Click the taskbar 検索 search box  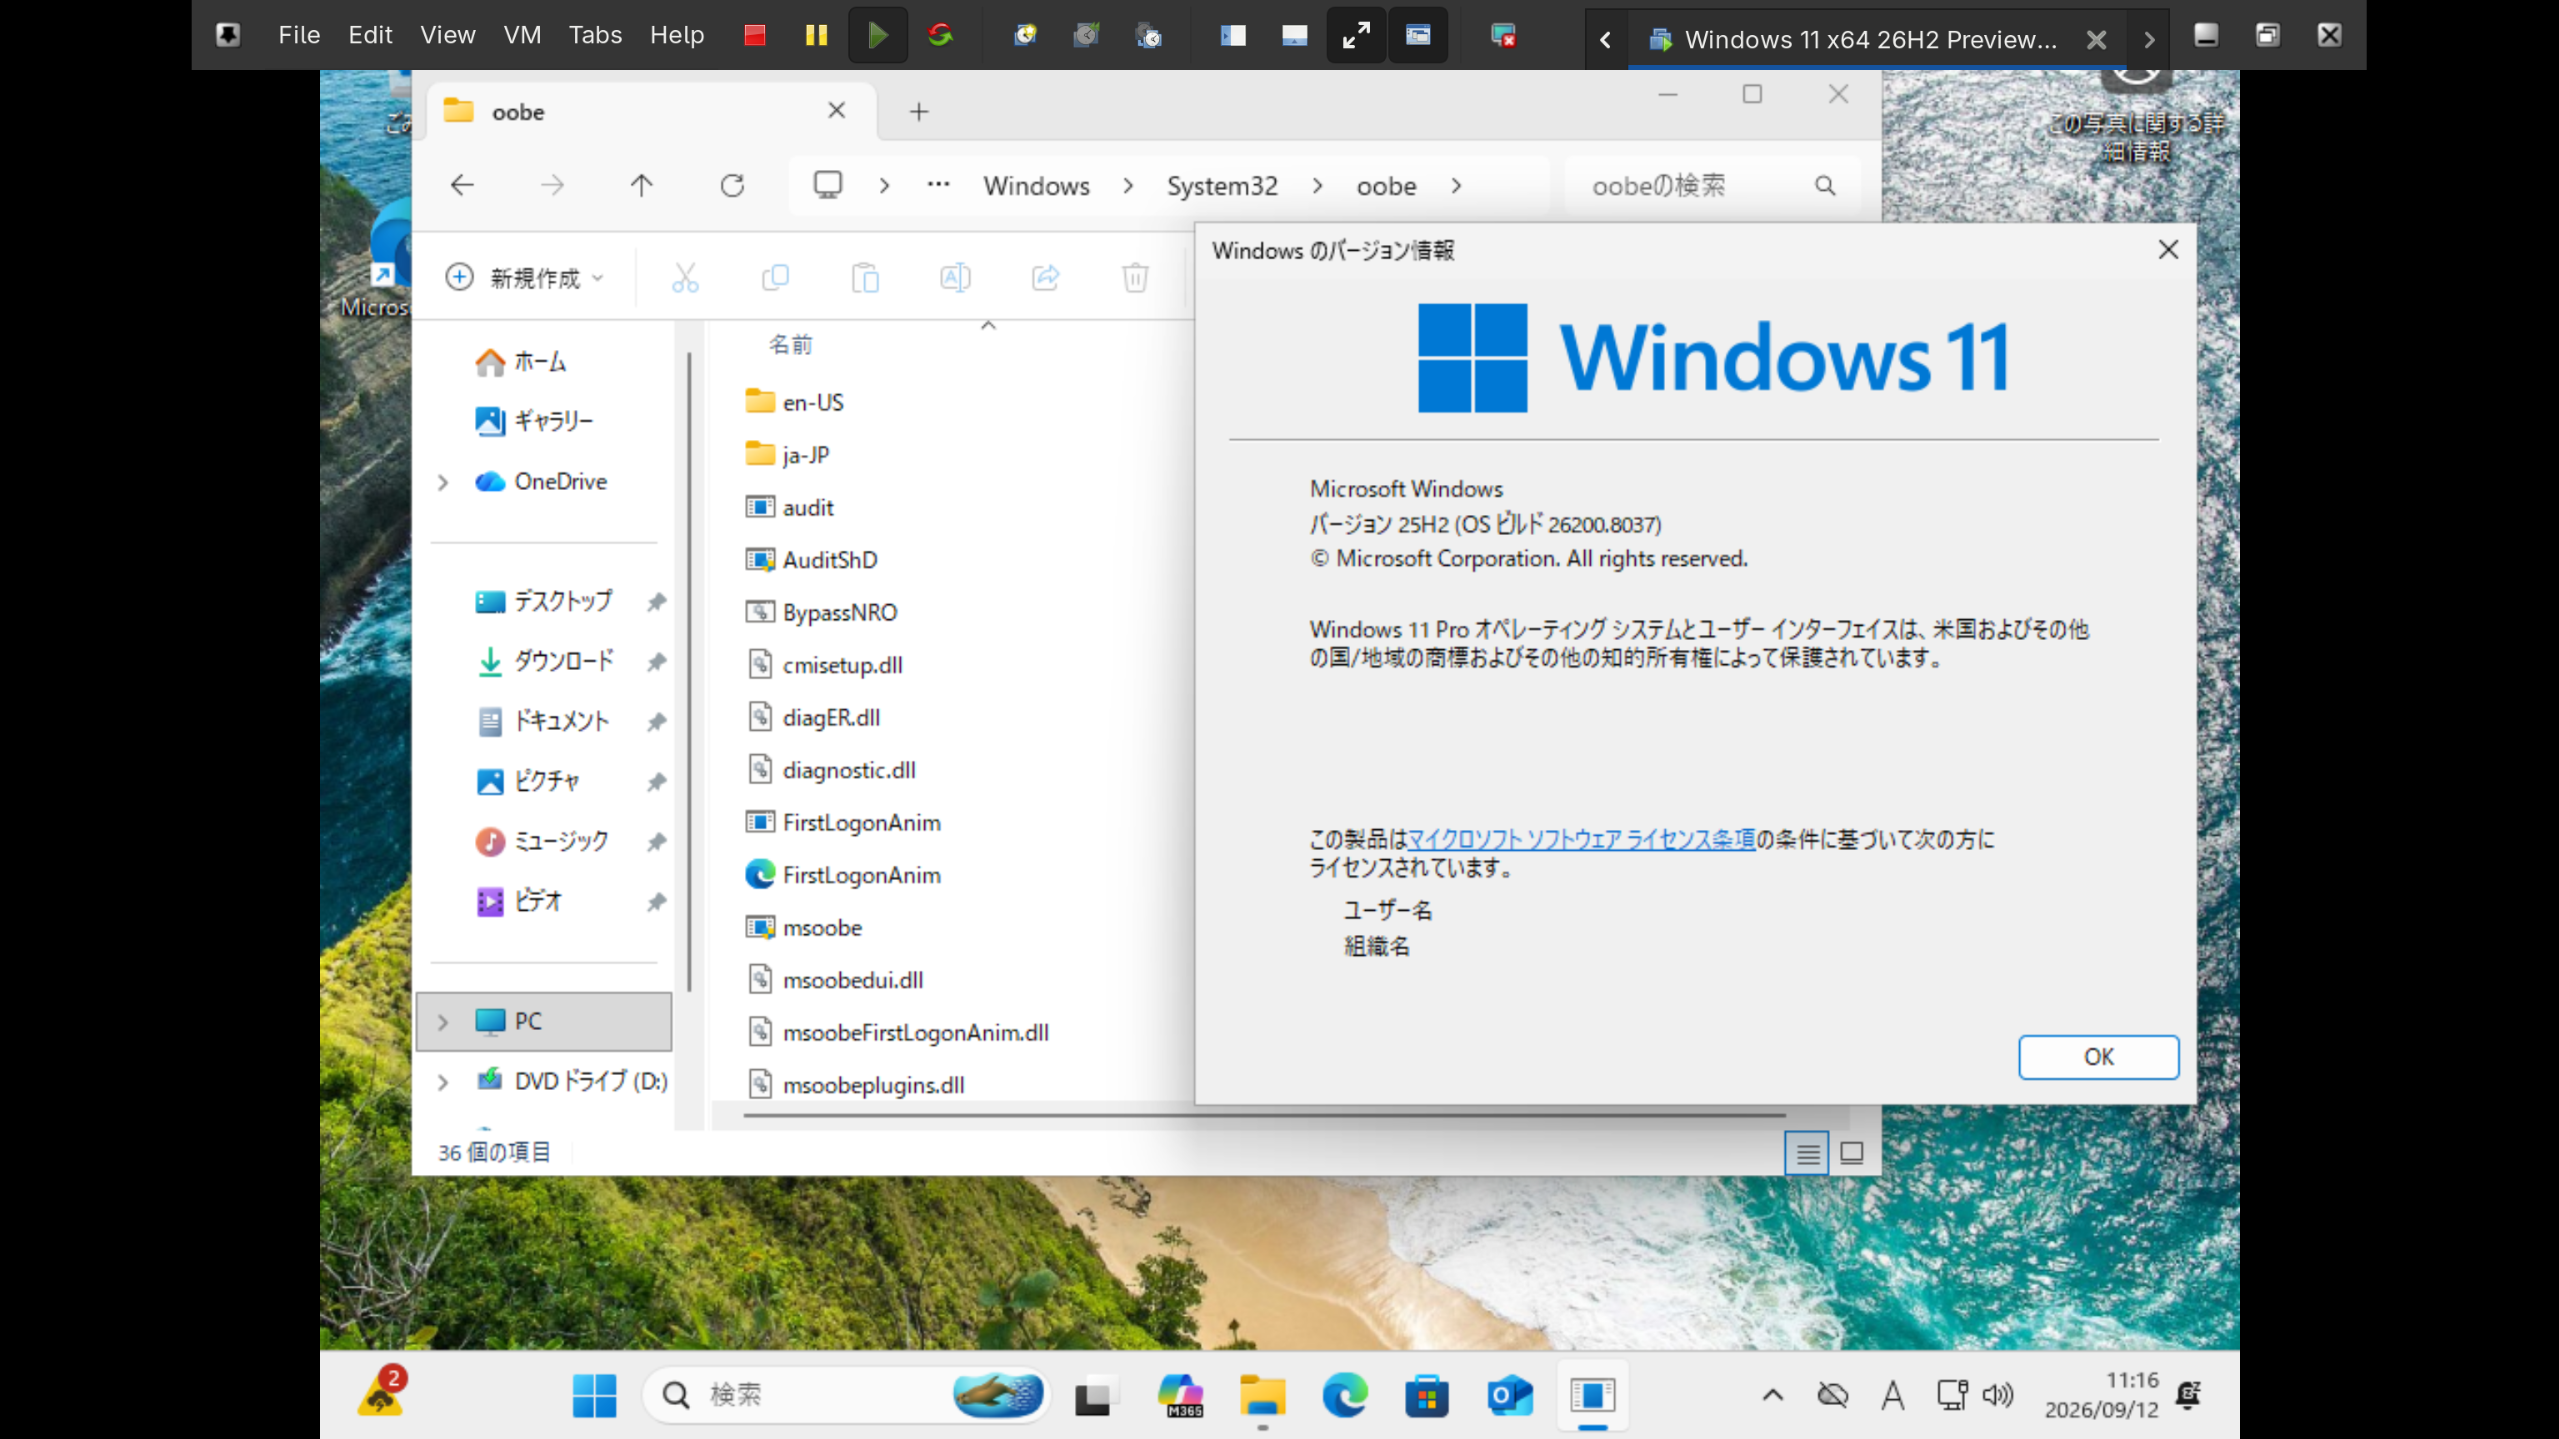pyautogui.click(x=845, y=1395)
